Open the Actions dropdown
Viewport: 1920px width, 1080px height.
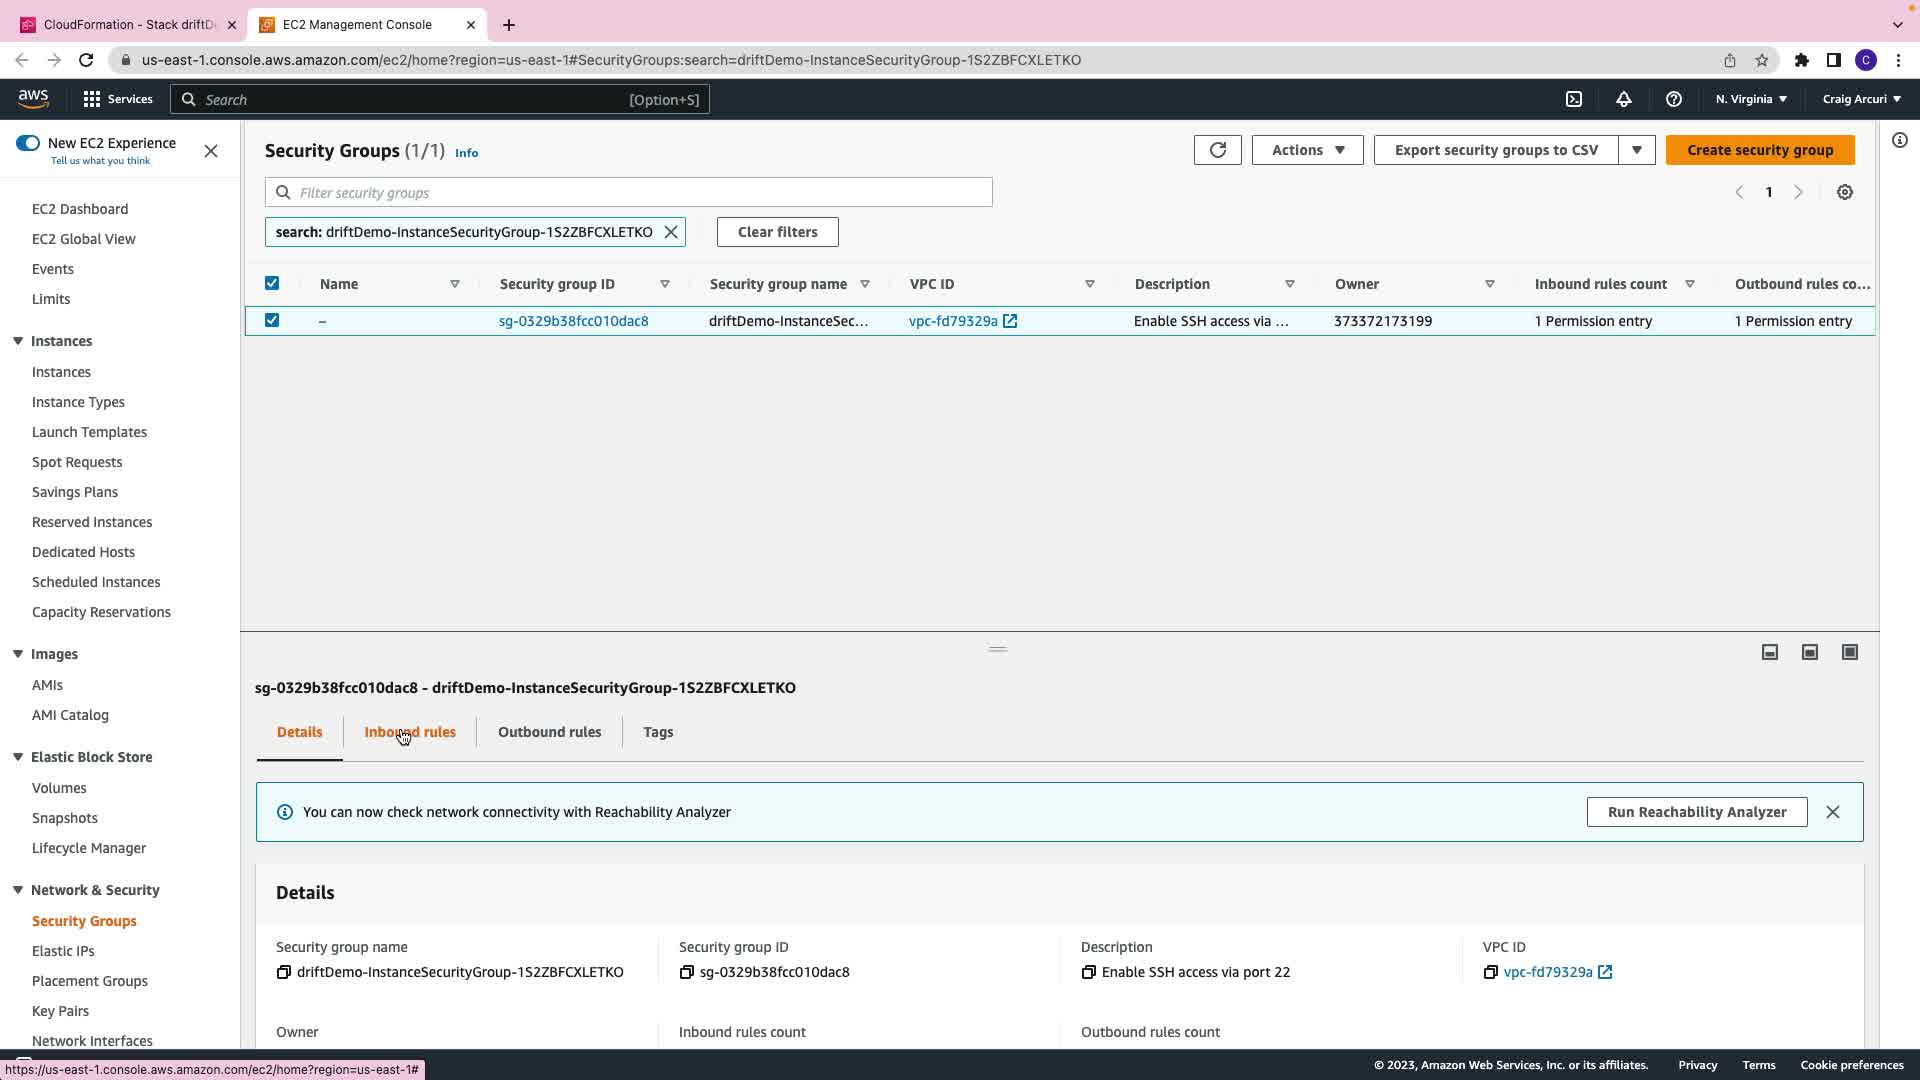pyautogui.click(x=1307, y=150)
